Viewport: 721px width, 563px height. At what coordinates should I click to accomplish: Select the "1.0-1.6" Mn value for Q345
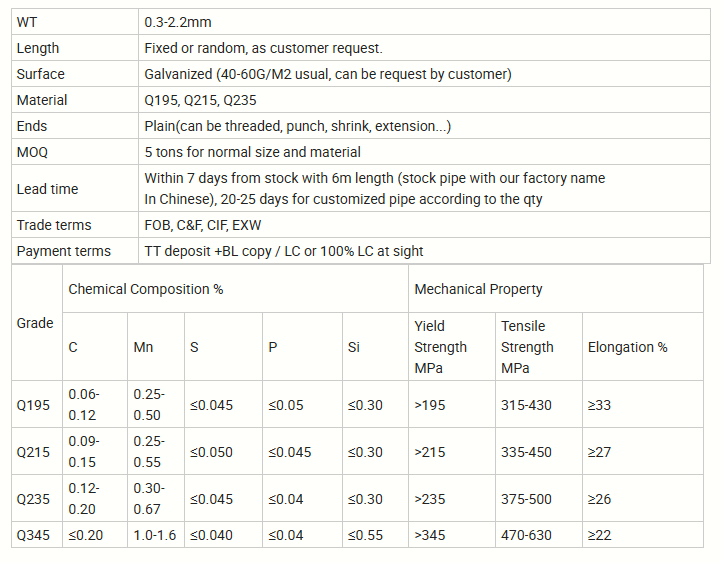click(x=154, y=535)
